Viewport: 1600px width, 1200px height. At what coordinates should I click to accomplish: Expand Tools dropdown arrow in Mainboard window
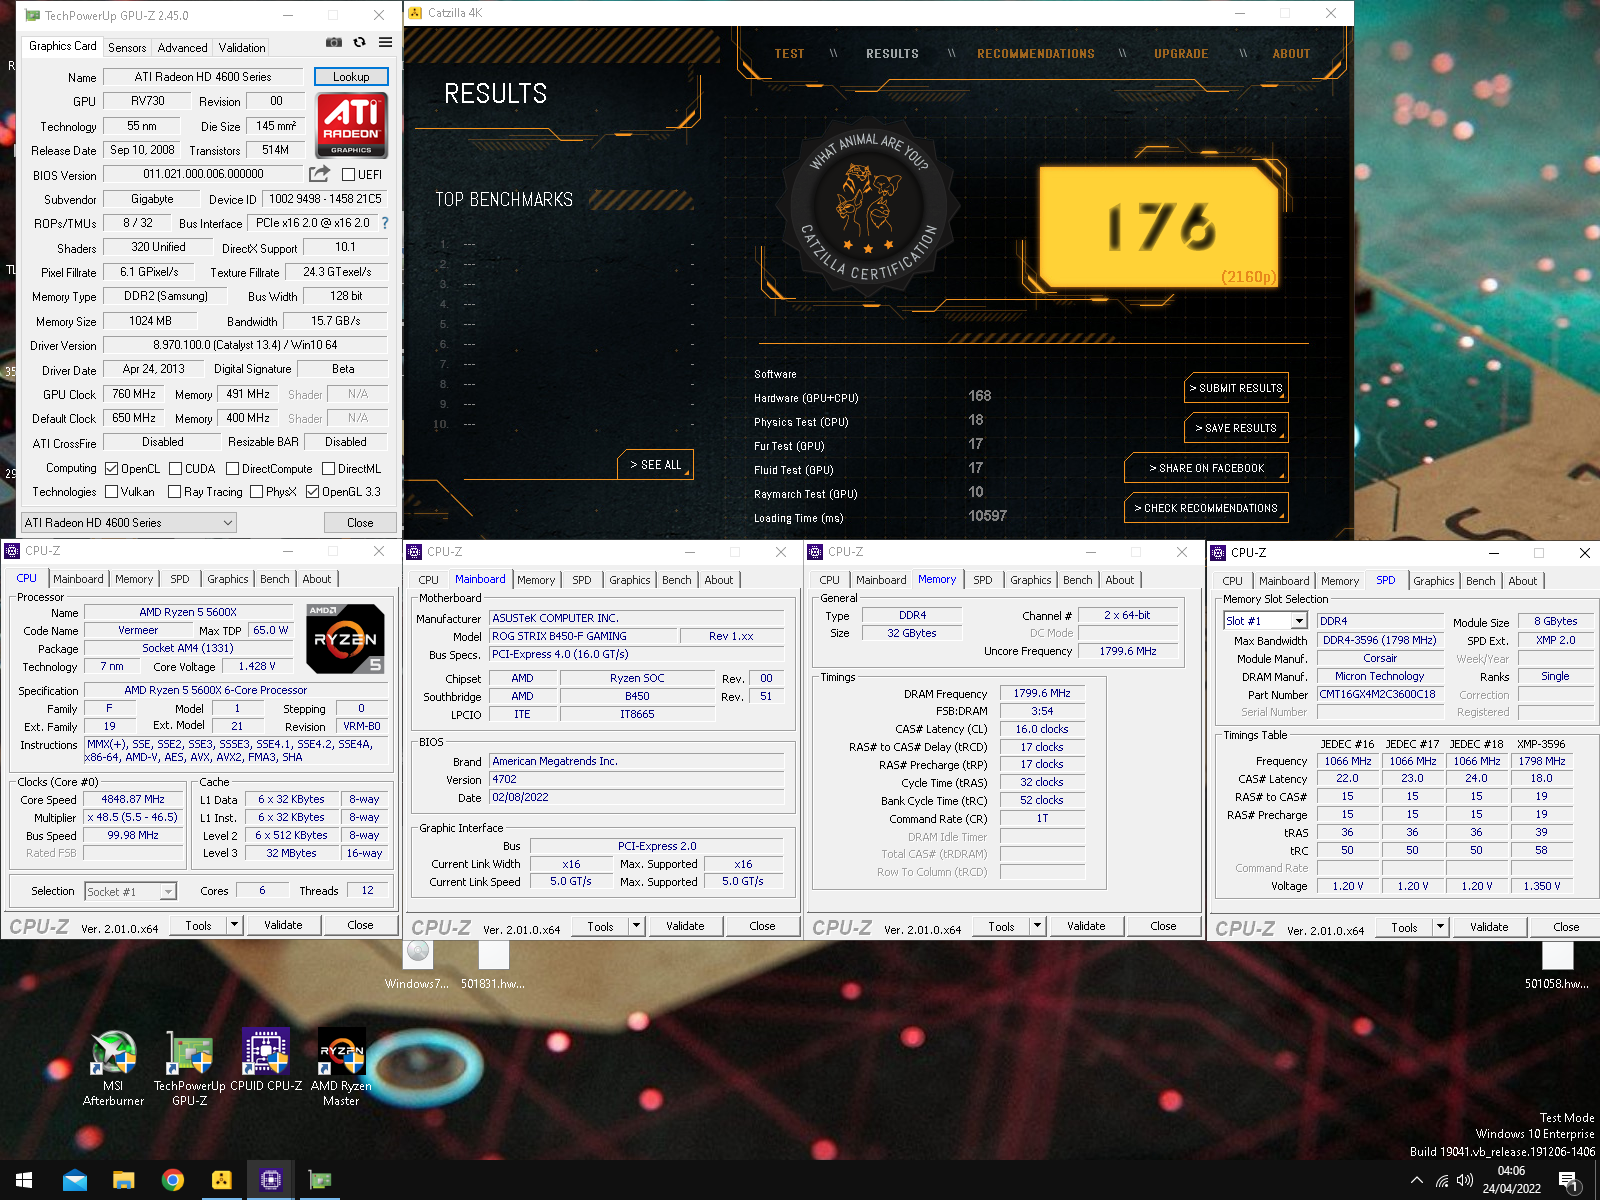coord(636,926)
